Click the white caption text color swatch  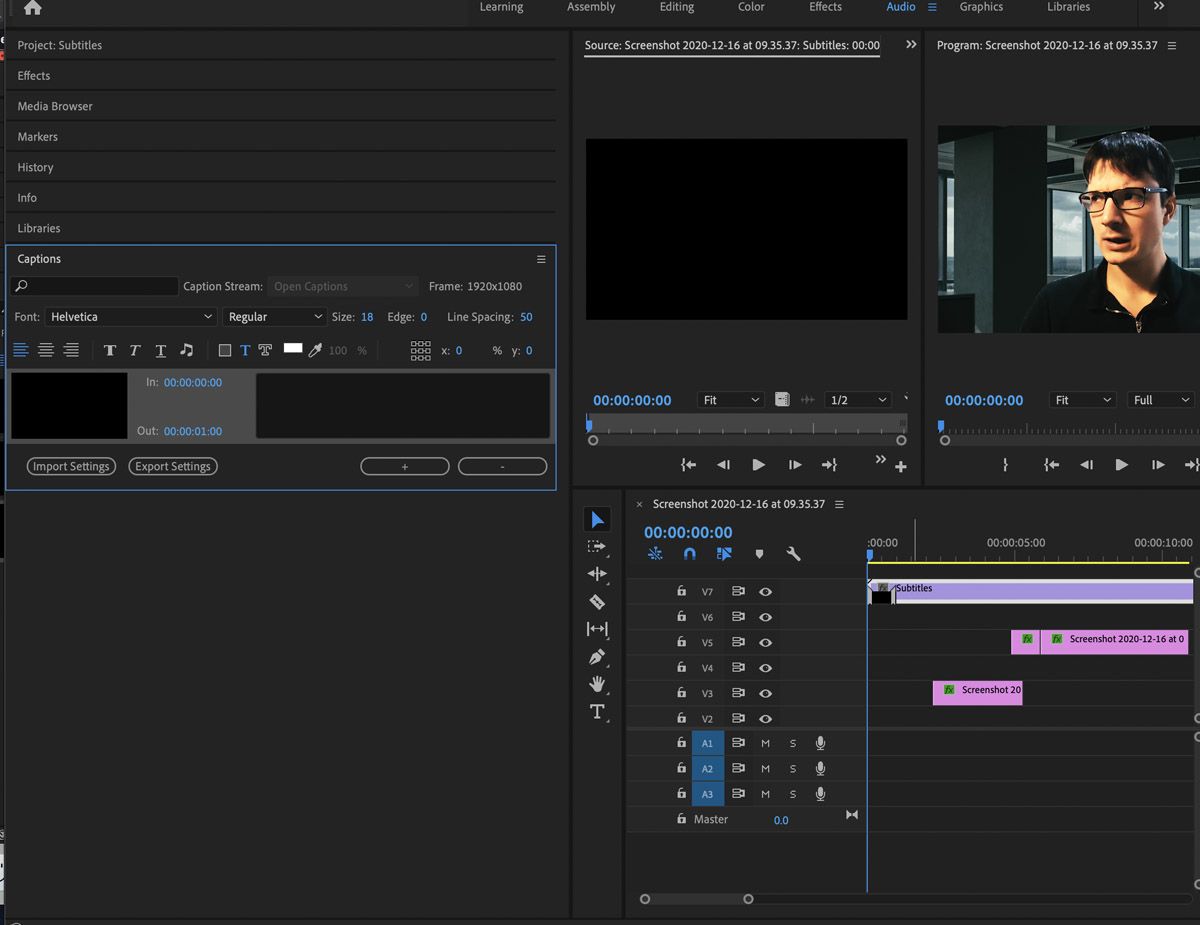293,349
